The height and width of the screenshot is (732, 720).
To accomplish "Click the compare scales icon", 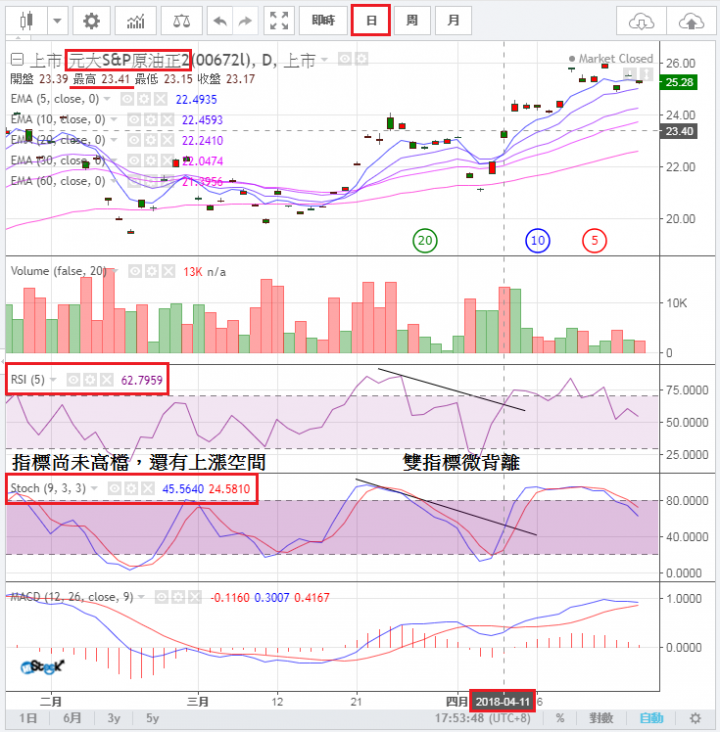I will (181, 21).
